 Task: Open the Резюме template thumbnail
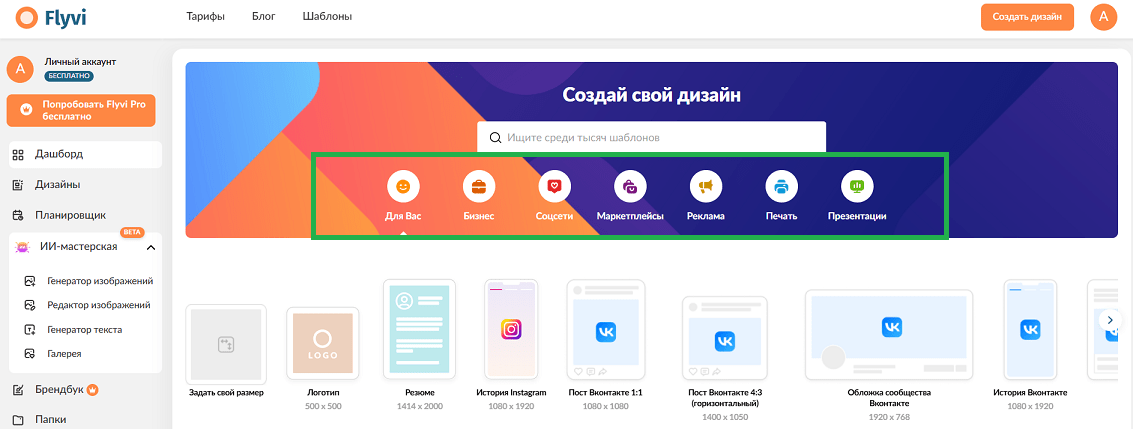click(x=420, y=329)
